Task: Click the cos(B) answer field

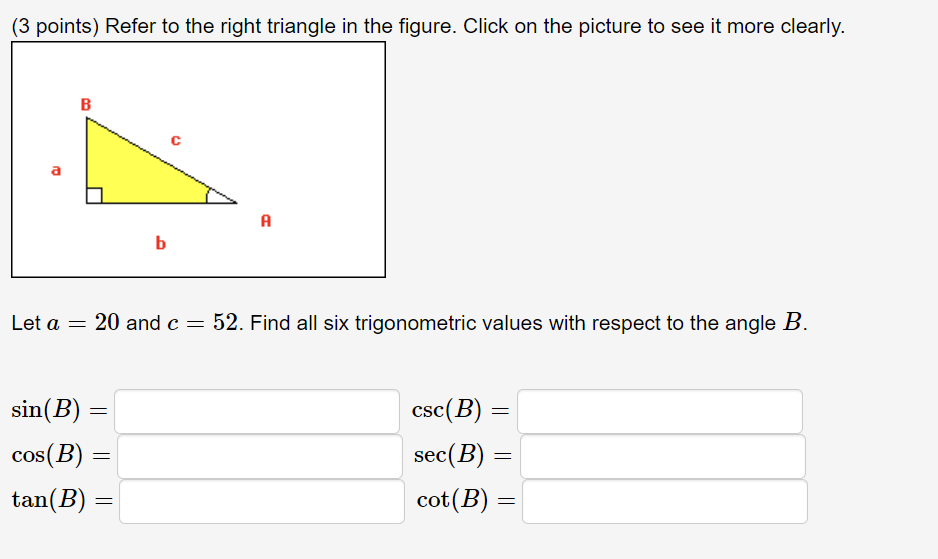Action: tap(259, 456)
